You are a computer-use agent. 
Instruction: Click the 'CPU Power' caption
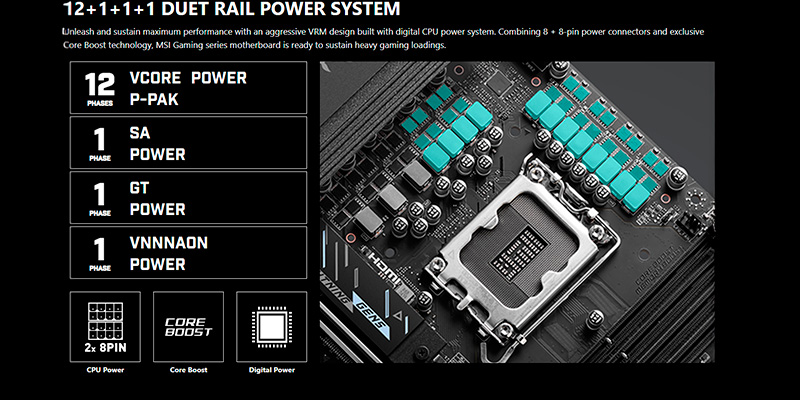[x=105, y=370]
